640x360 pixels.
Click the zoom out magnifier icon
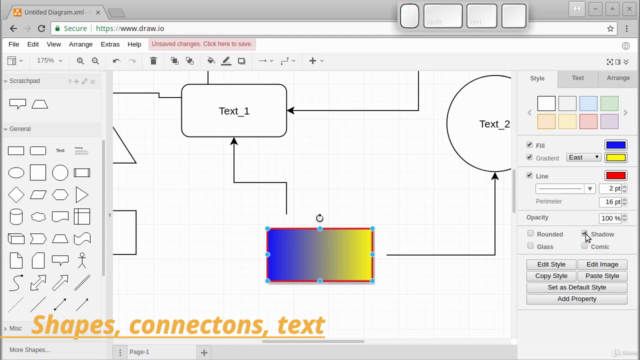click(96, 61)
